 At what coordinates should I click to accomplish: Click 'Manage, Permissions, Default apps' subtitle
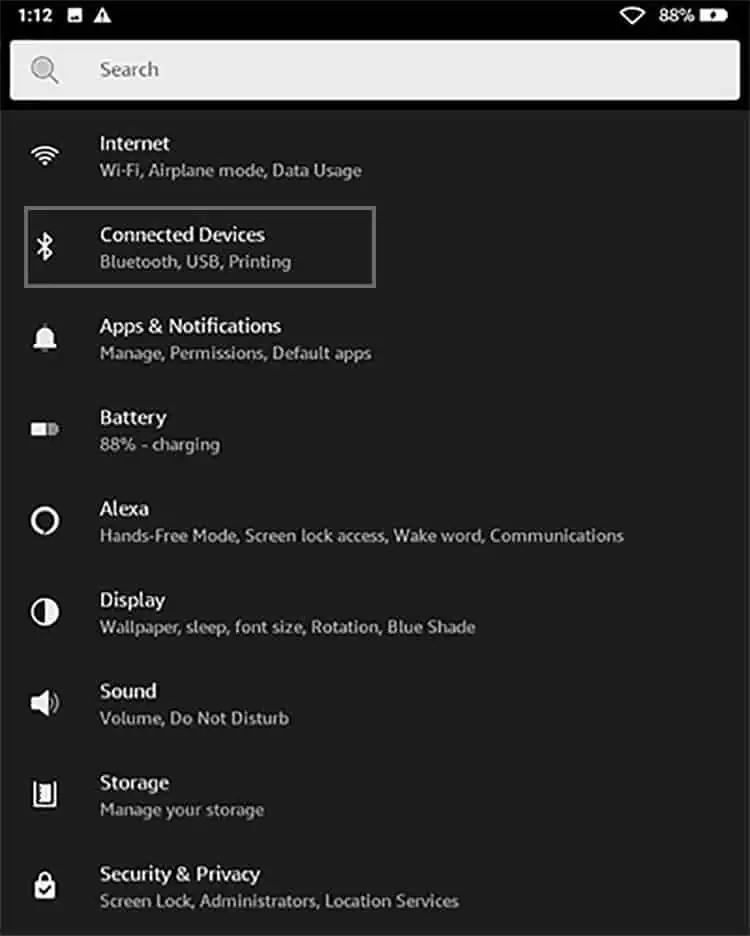pyautogui.click(x=235, y=353)
